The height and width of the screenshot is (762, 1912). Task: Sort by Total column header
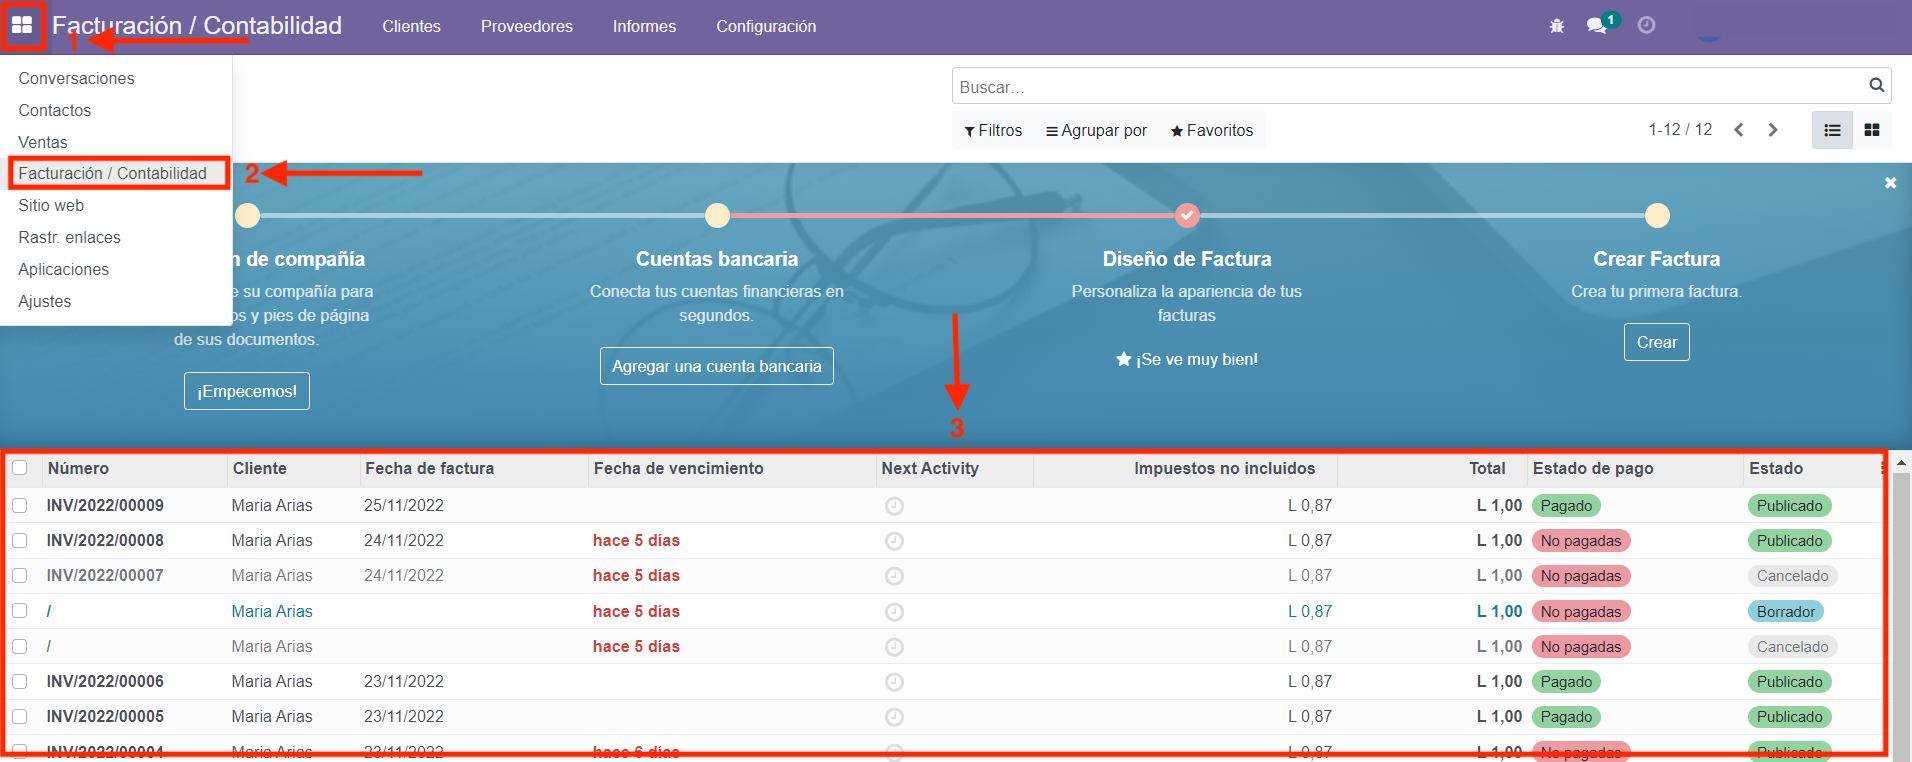[1487, 468]
